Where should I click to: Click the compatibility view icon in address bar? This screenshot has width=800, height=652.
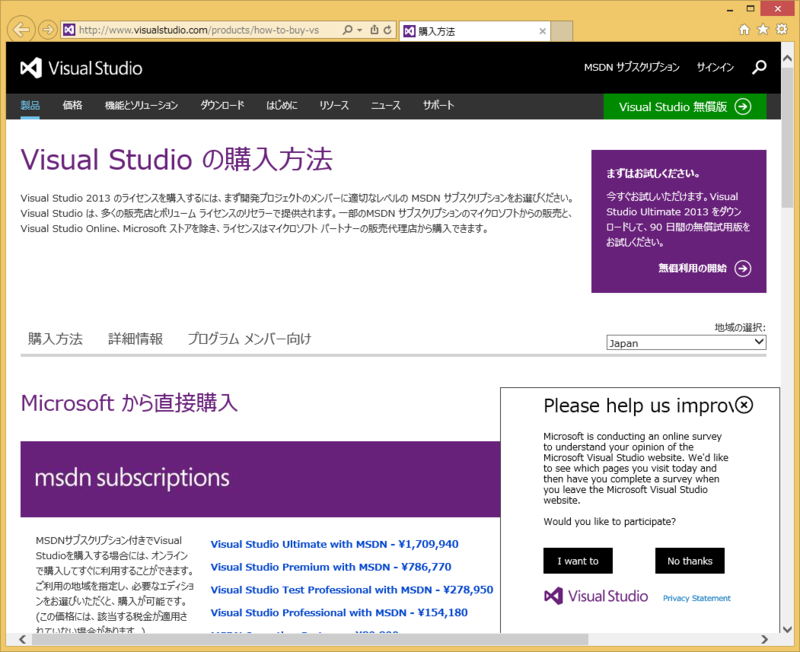pyautogui.click(x=374, y=30)
